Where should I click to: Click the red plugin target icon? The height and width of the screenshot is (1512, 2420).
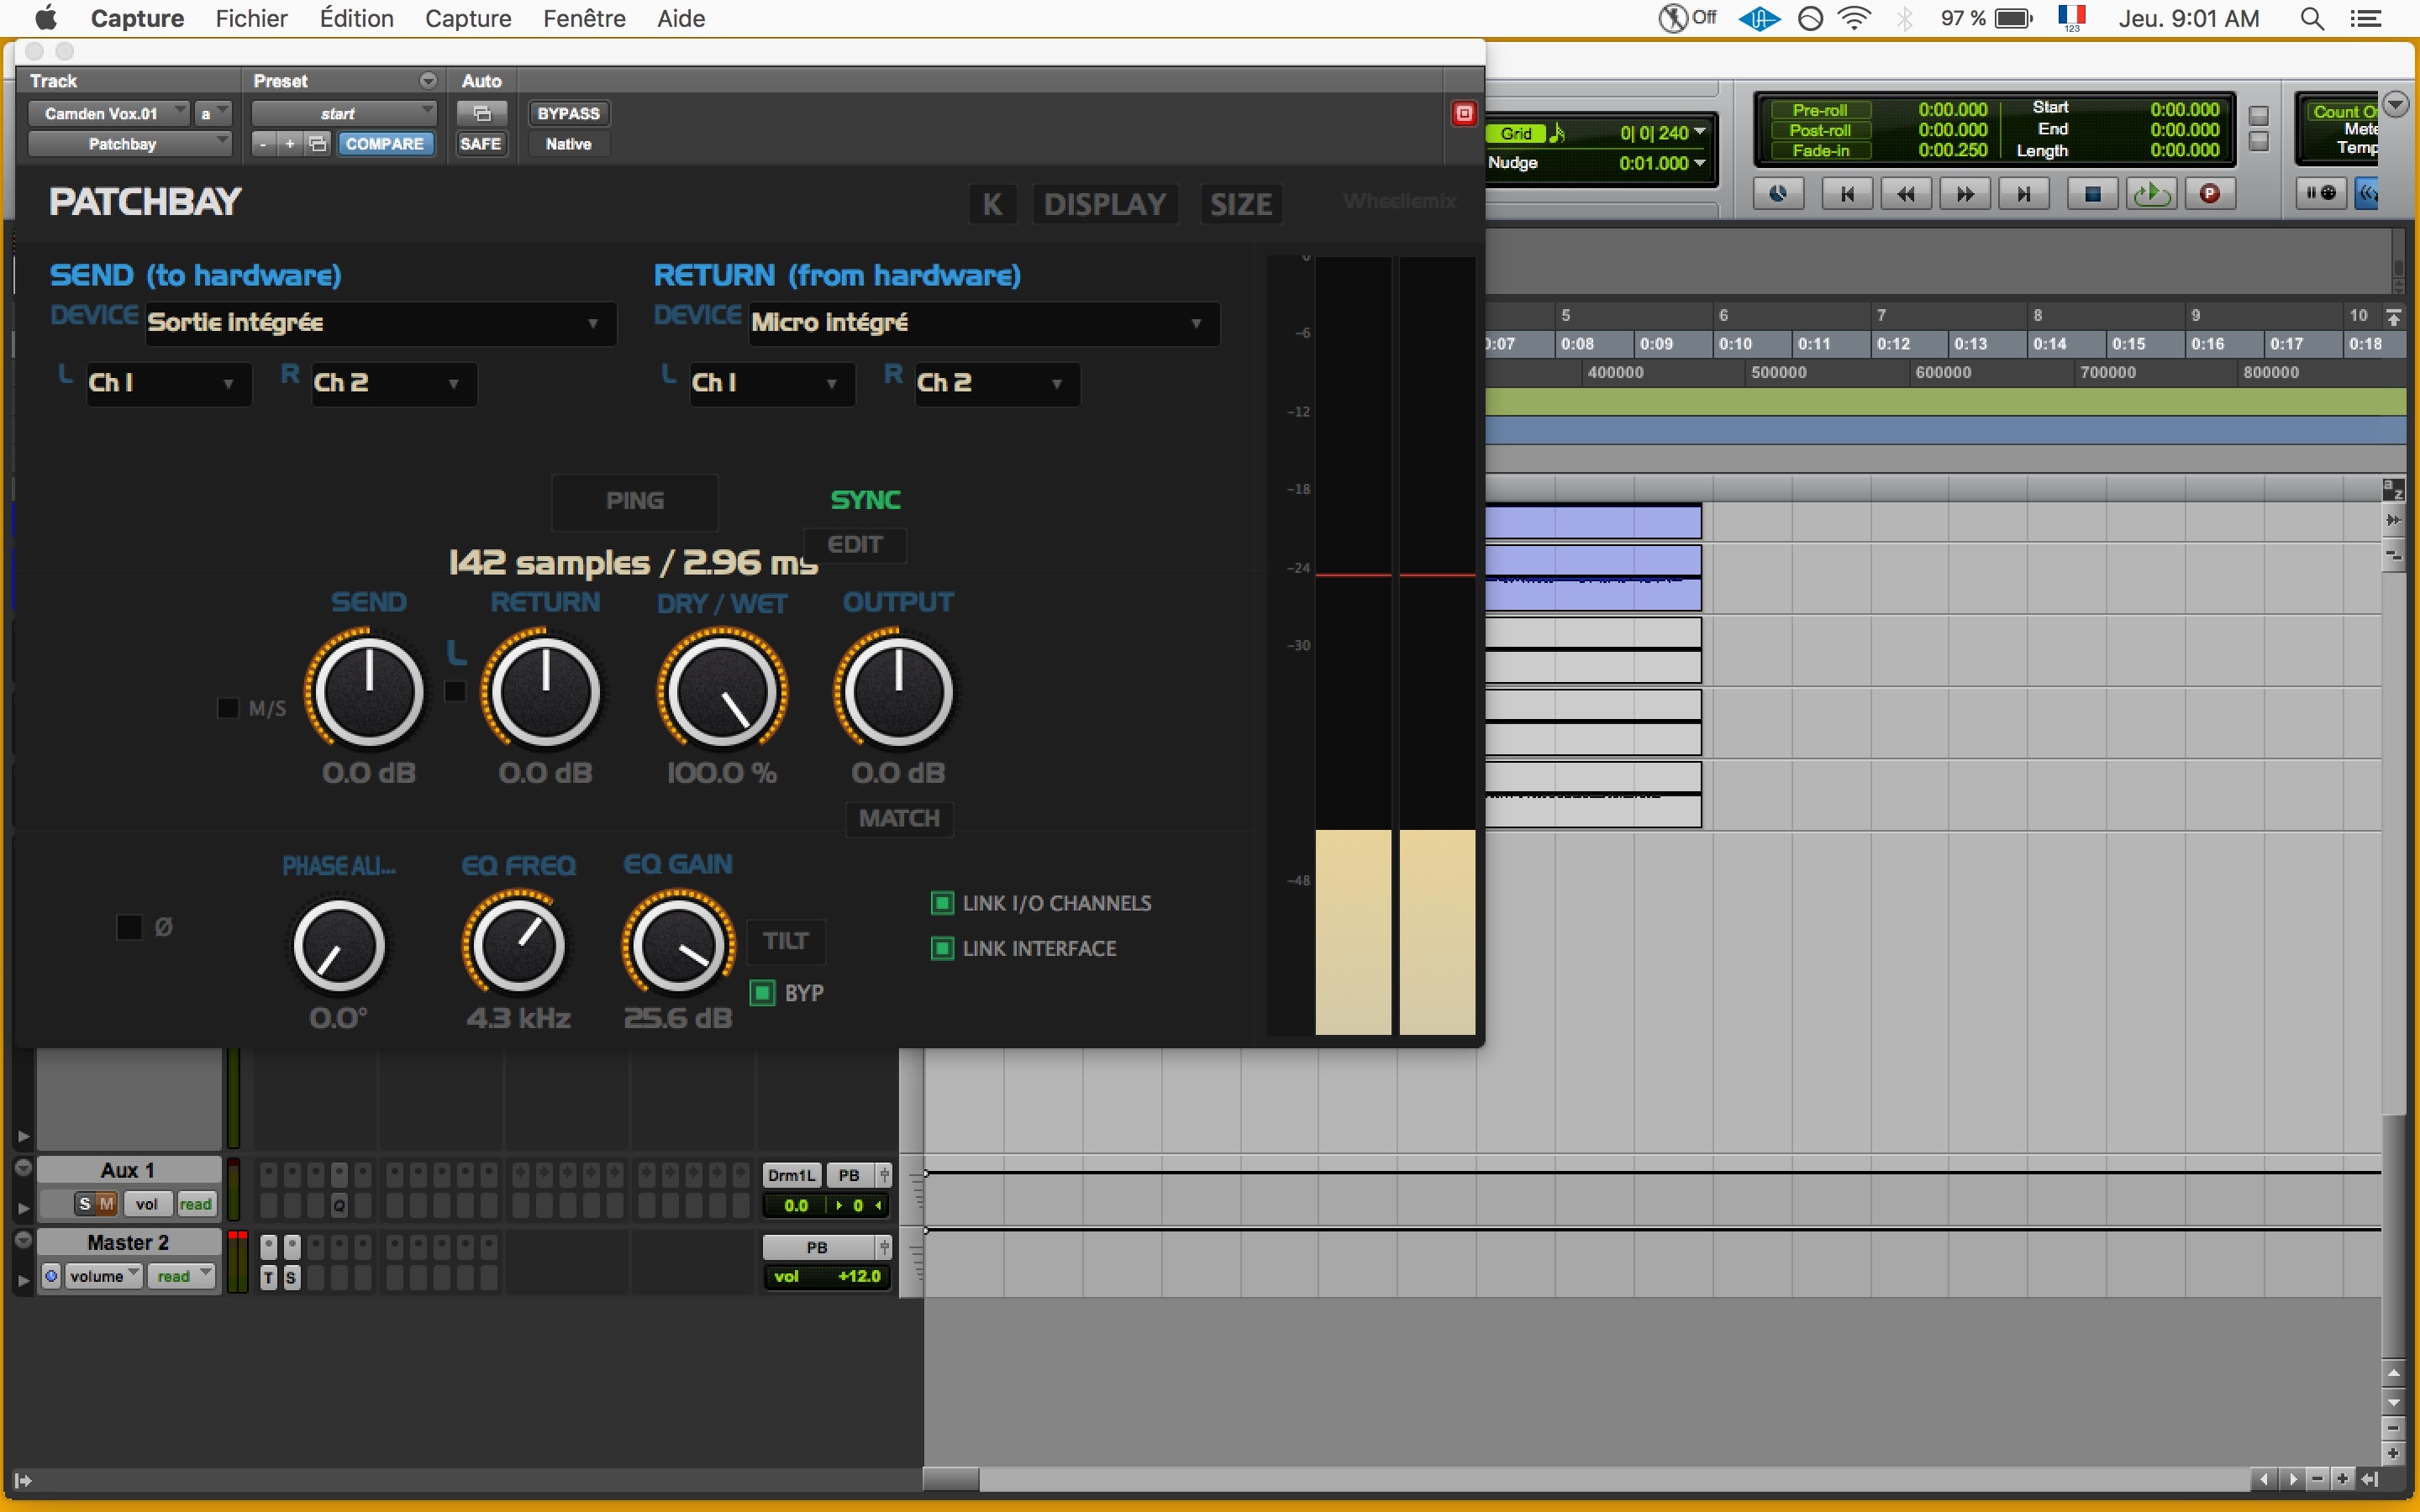(x=1464, y=113)
